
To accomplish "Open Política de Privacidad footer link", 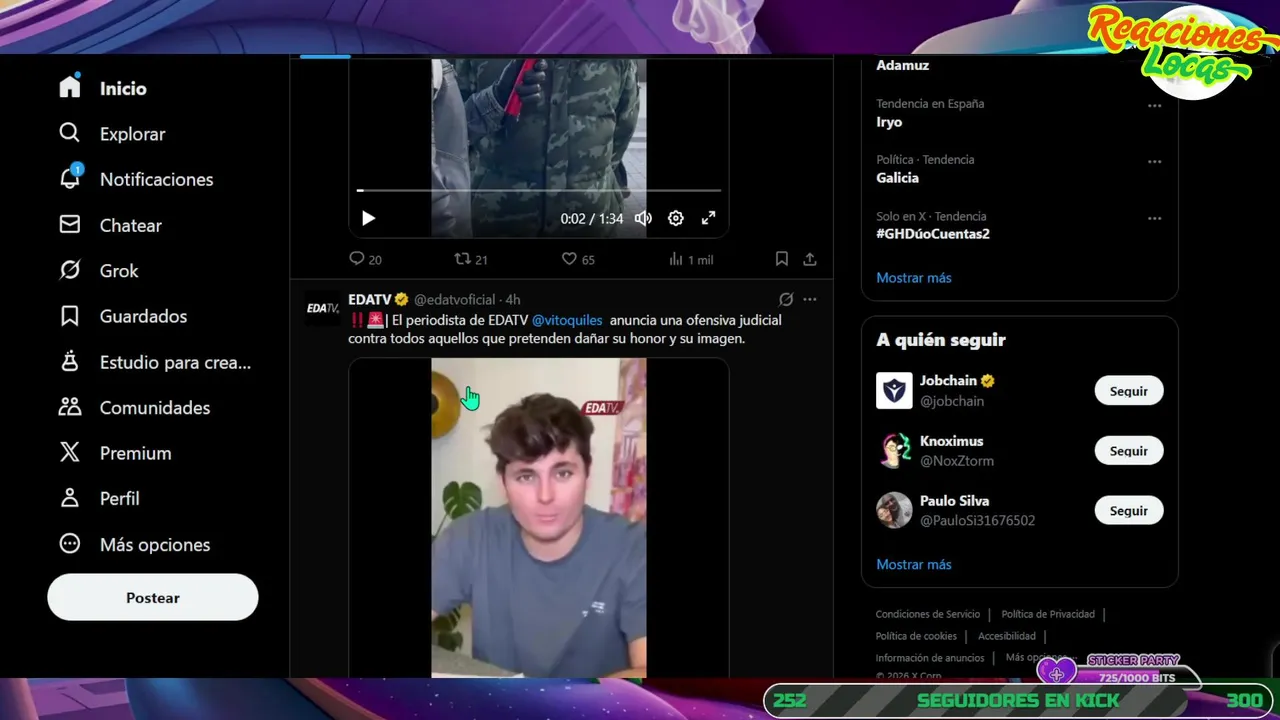I will coord(1048,614).
